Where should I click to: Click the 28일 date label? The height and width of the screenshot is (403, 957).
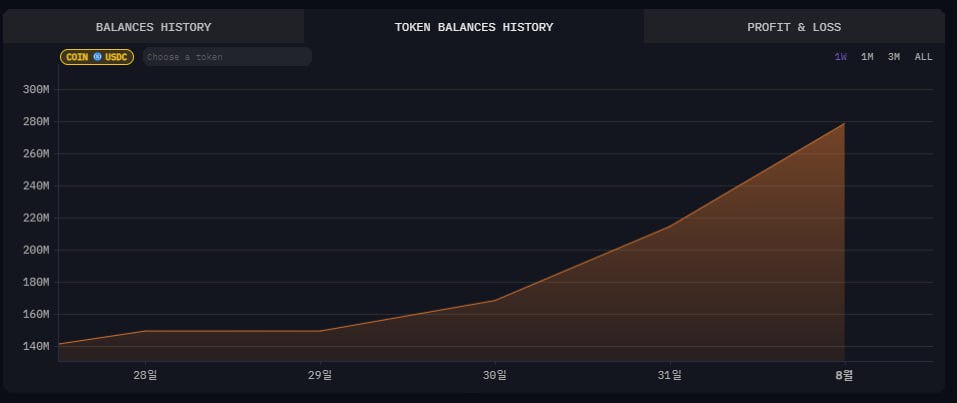click(145, 376)
